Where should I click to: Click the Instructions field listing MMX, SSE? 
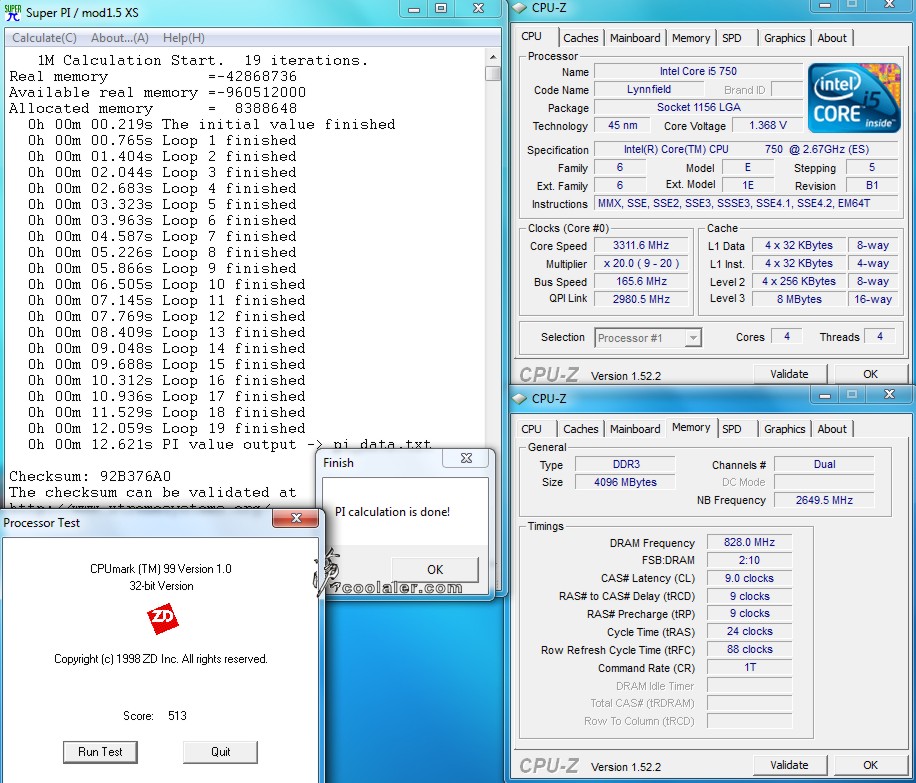pyautogui.click(x=746, y=203)
